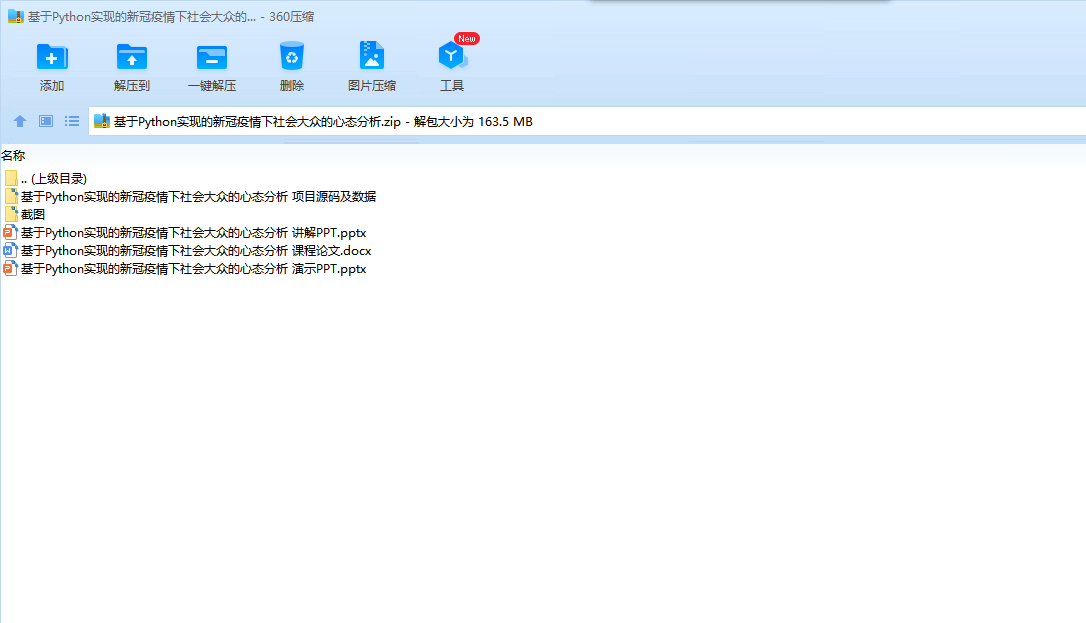
Task: Click the archive path address field
Action: click(x=587, y=121)
